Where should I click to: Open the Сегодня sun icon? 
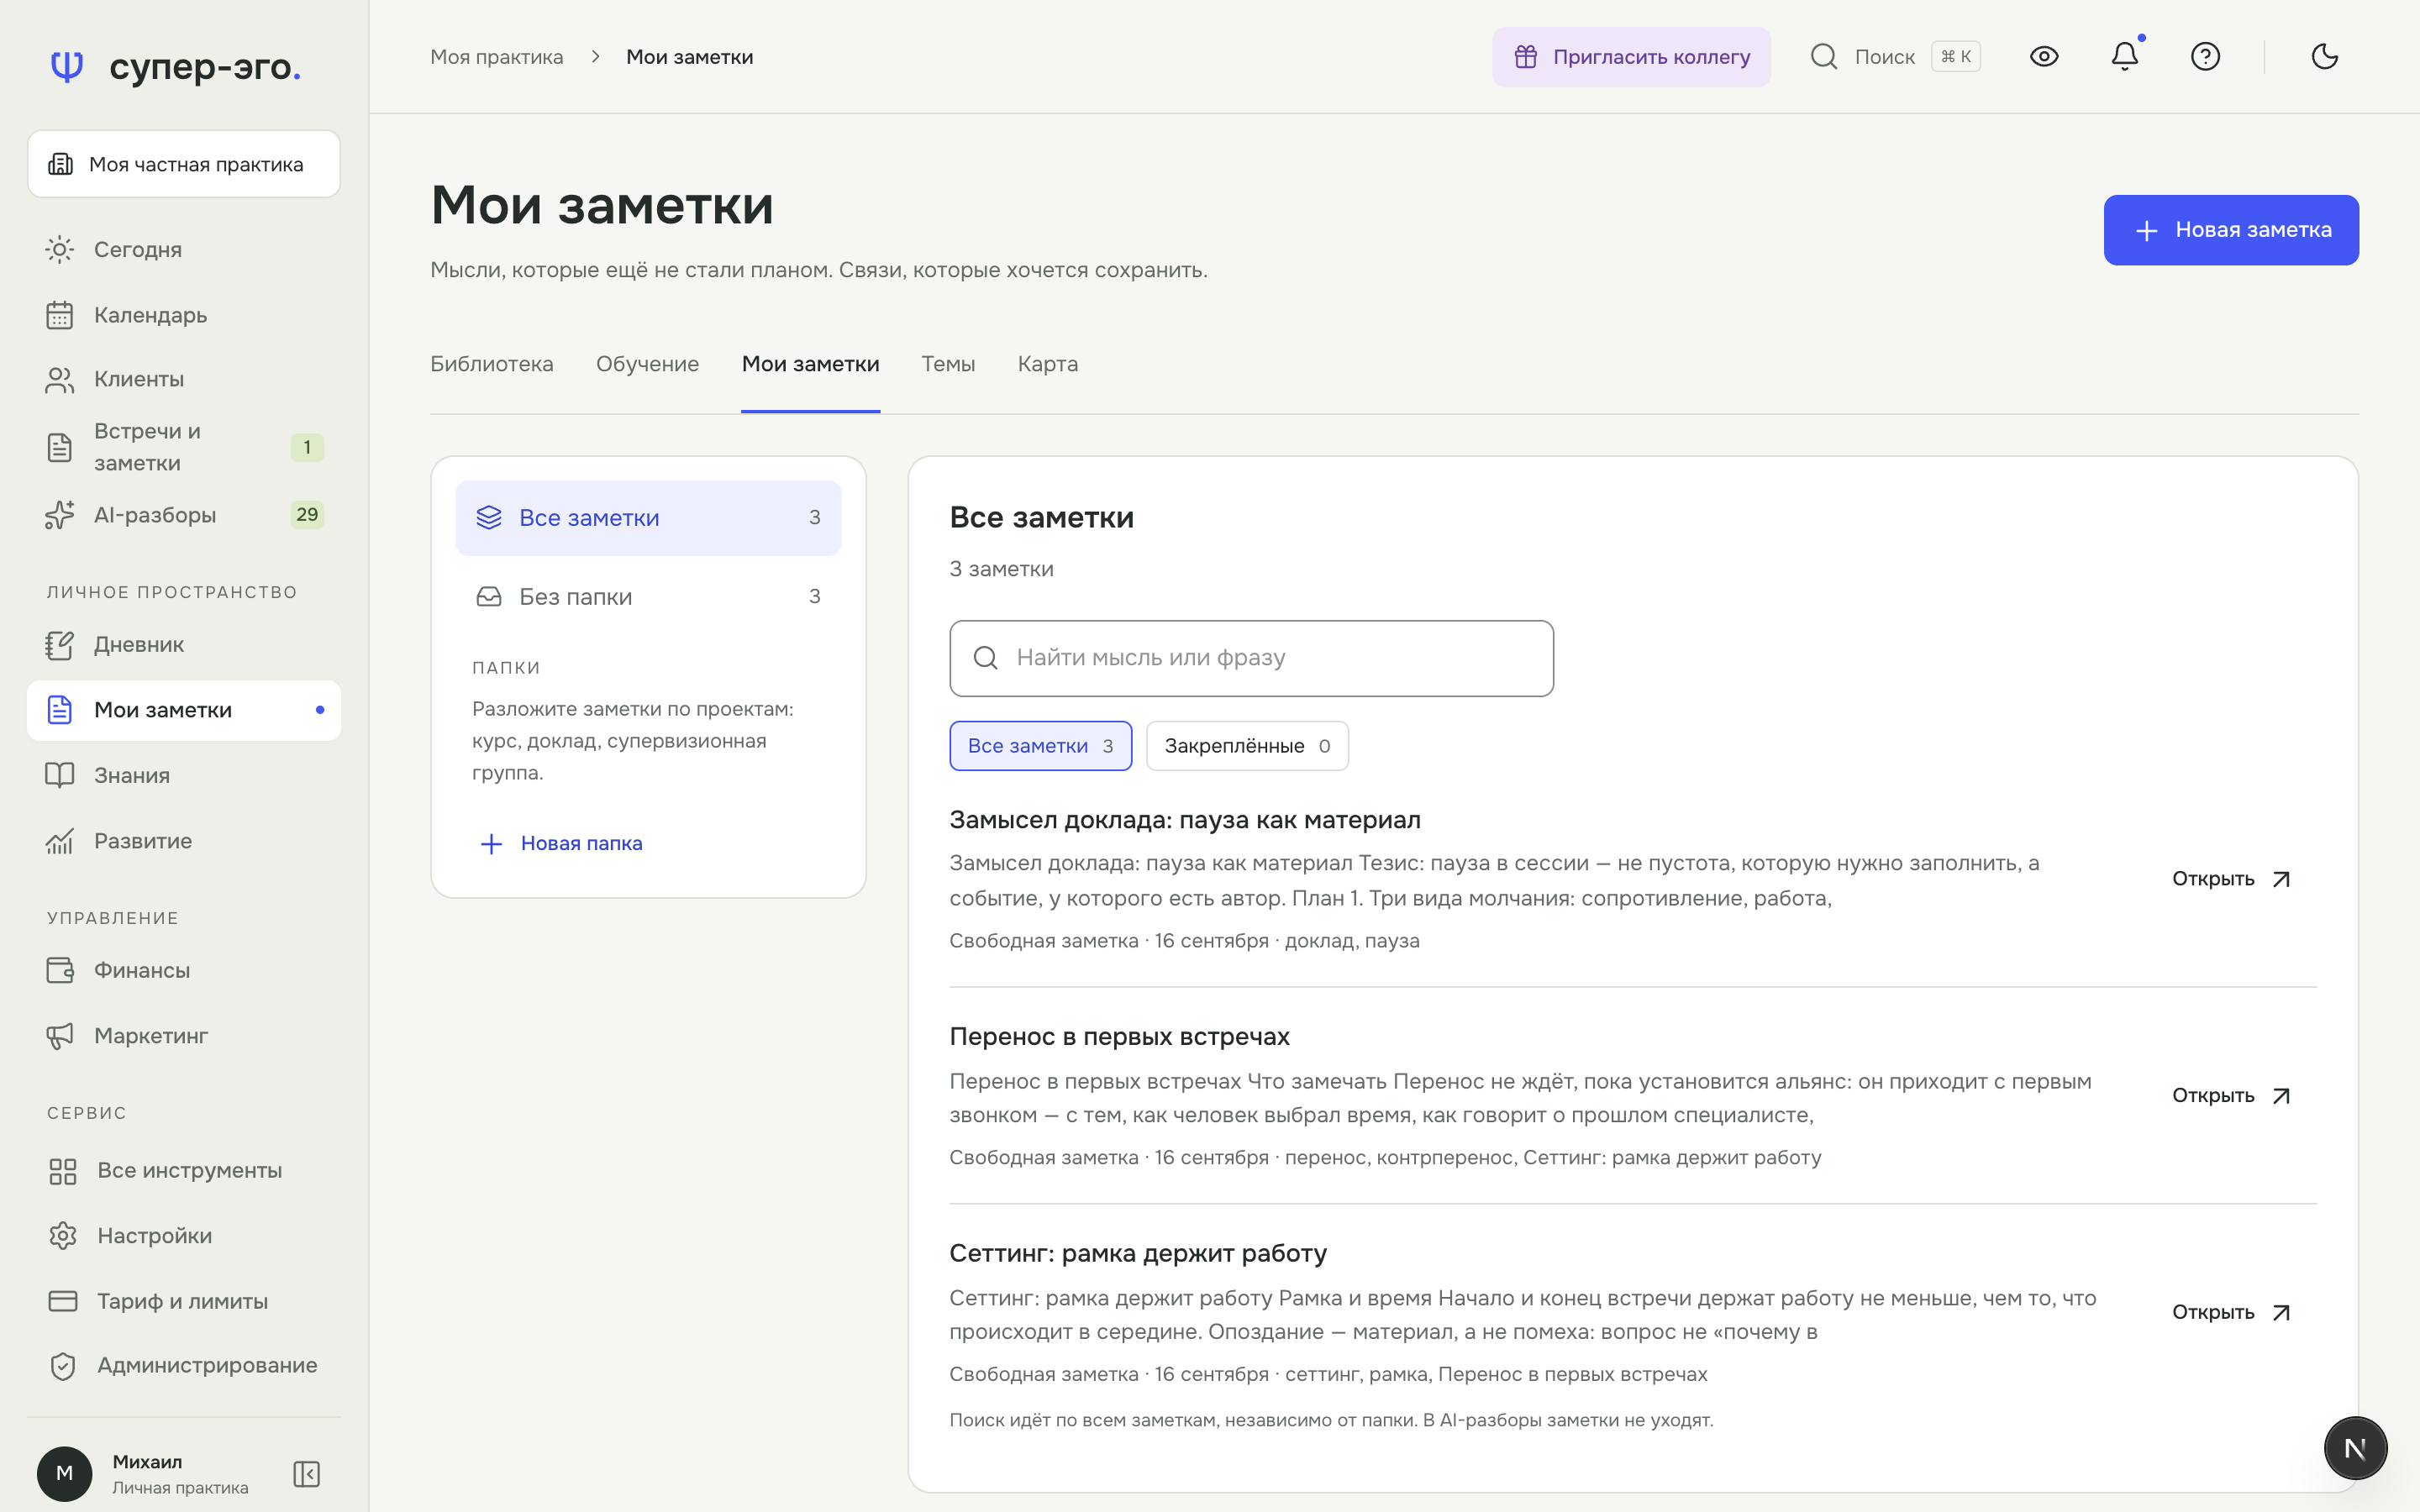60,249
